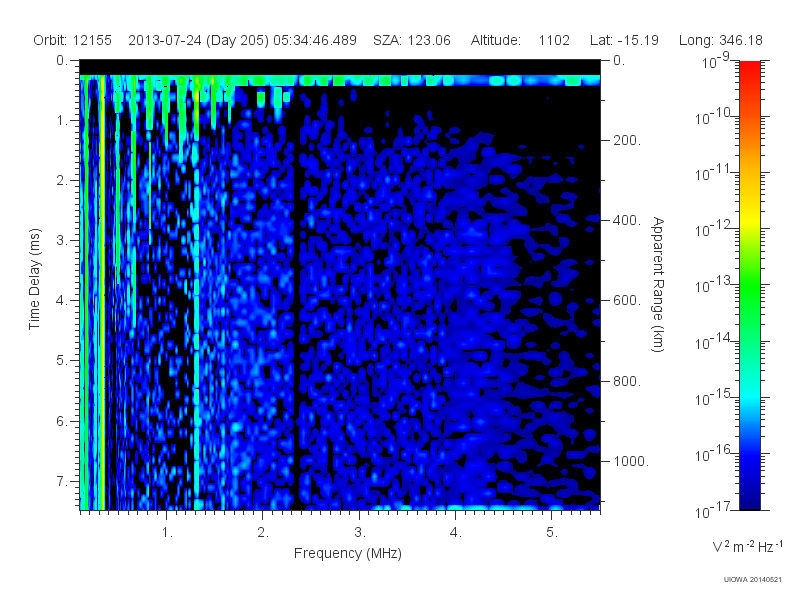Click the '4.' tick on frequency axis
The width and height of the screenshot is (800, 600).
coord(456,533)
